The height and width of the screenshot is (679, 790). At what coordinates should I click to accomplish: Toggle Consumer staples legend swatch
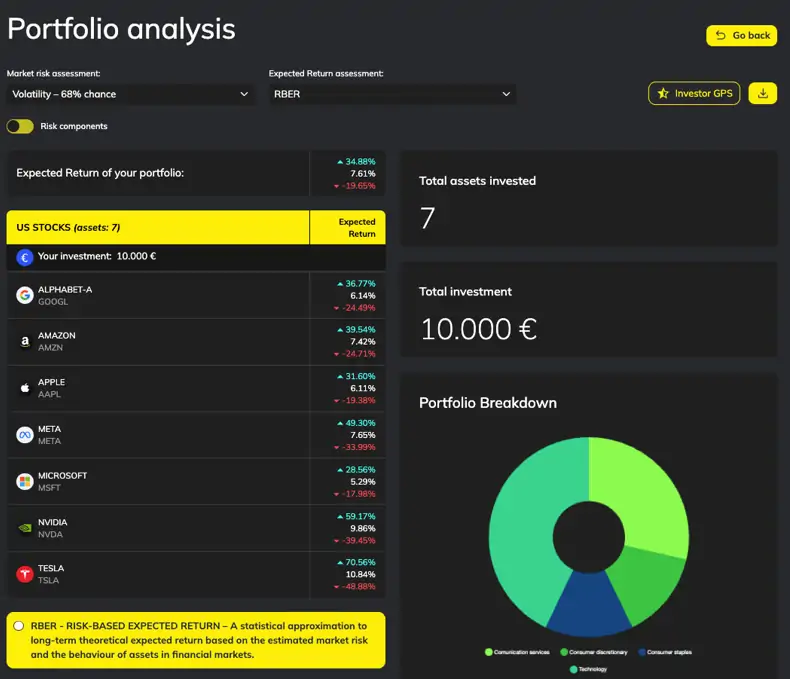642,652
